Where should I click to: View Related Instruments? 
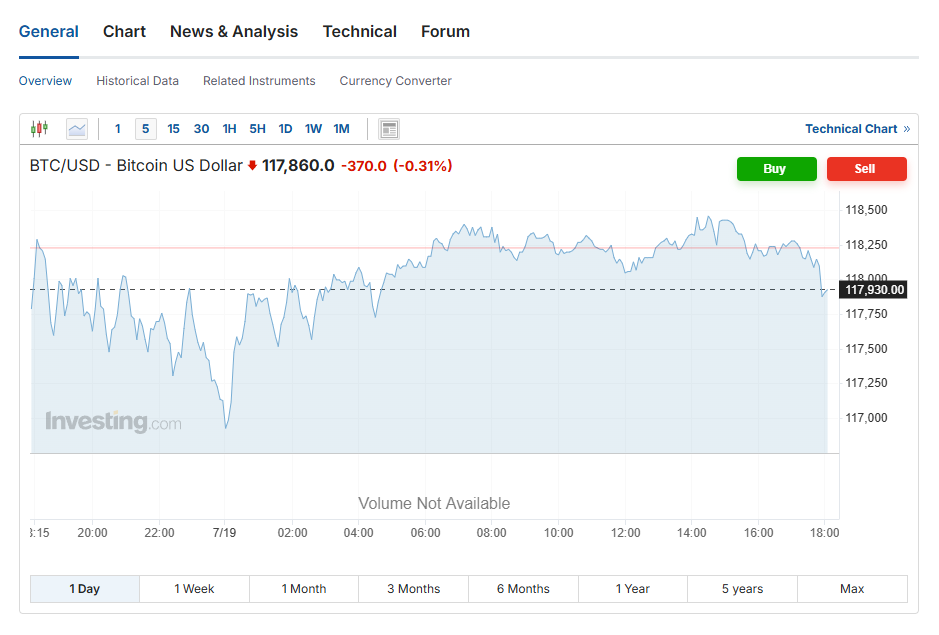pyautogui.click(x=259, y=81)
